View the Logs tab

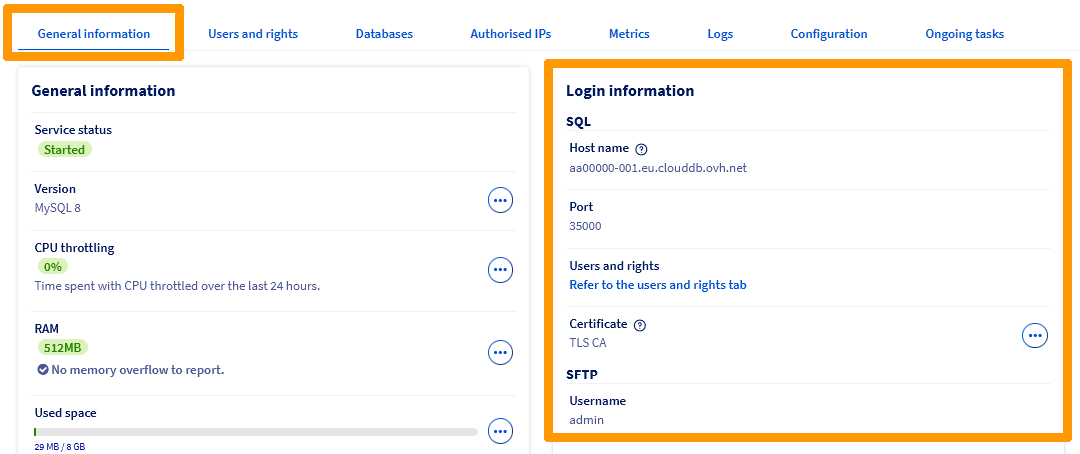coord(720,34)
